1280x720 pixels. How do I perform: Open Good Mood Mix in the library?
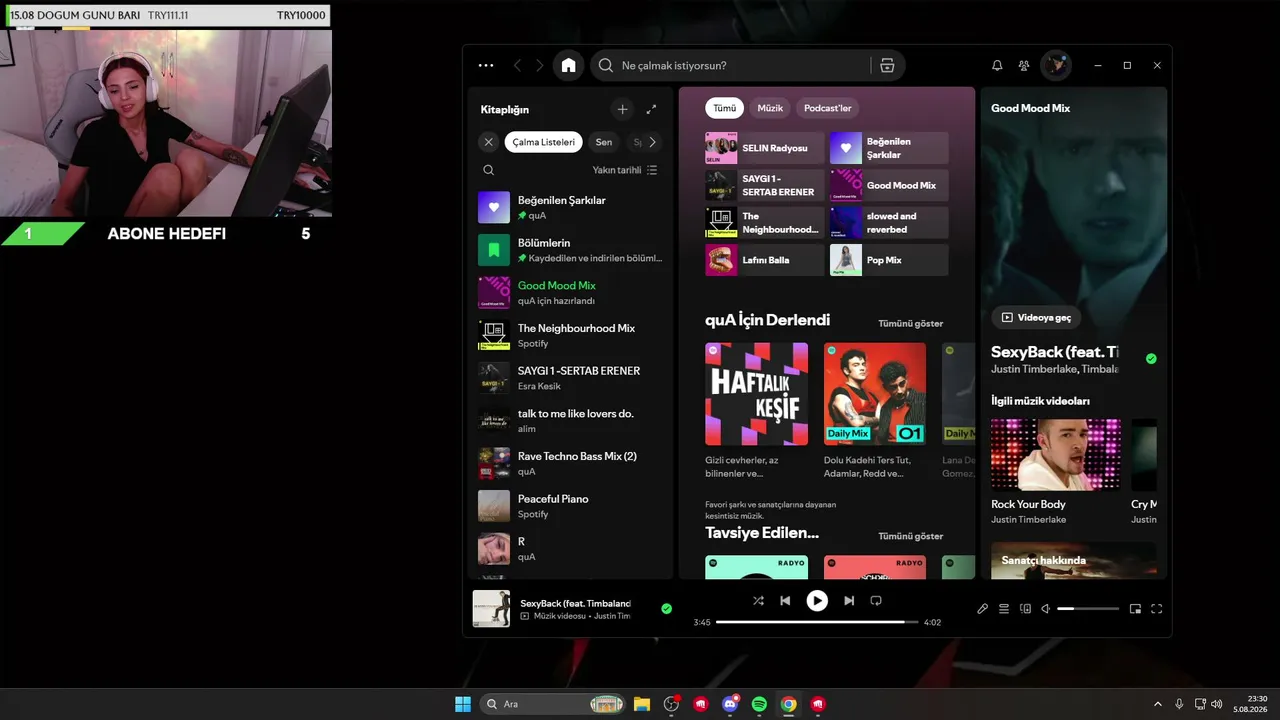tap(570, 293)
